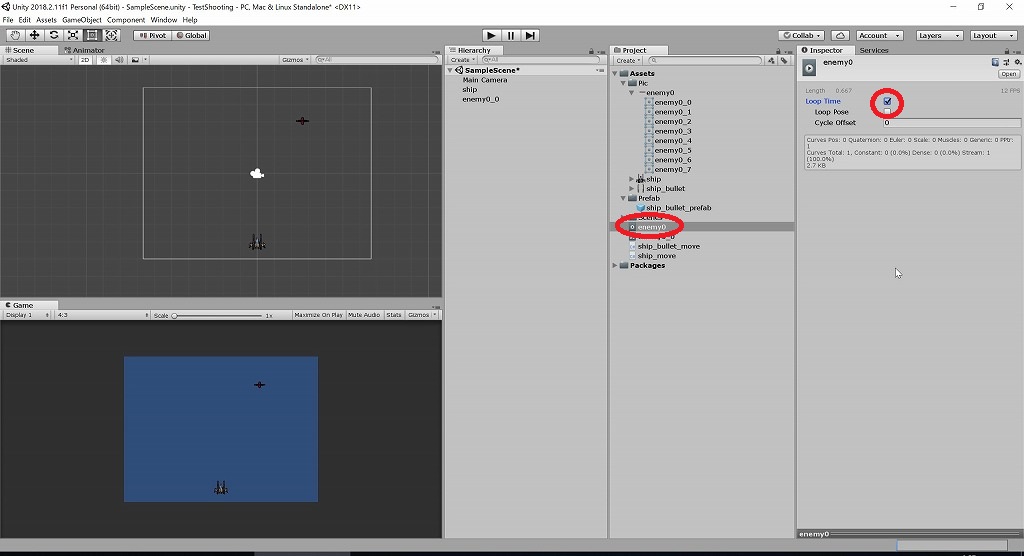1024x556 pixels.
Task: Collapse SampleScene in Hierarchy
Action: (x=450, y=70)
